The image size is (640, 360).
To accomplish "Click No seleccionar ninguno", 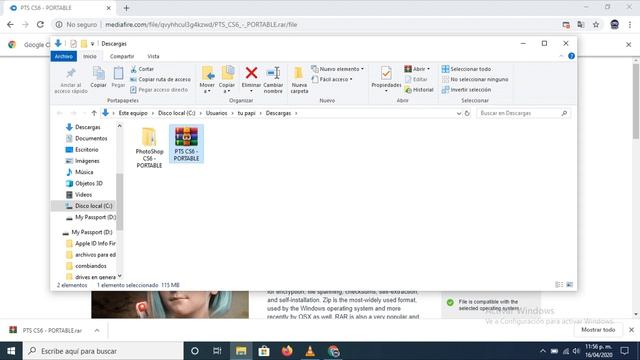I will tap(475, 79).
